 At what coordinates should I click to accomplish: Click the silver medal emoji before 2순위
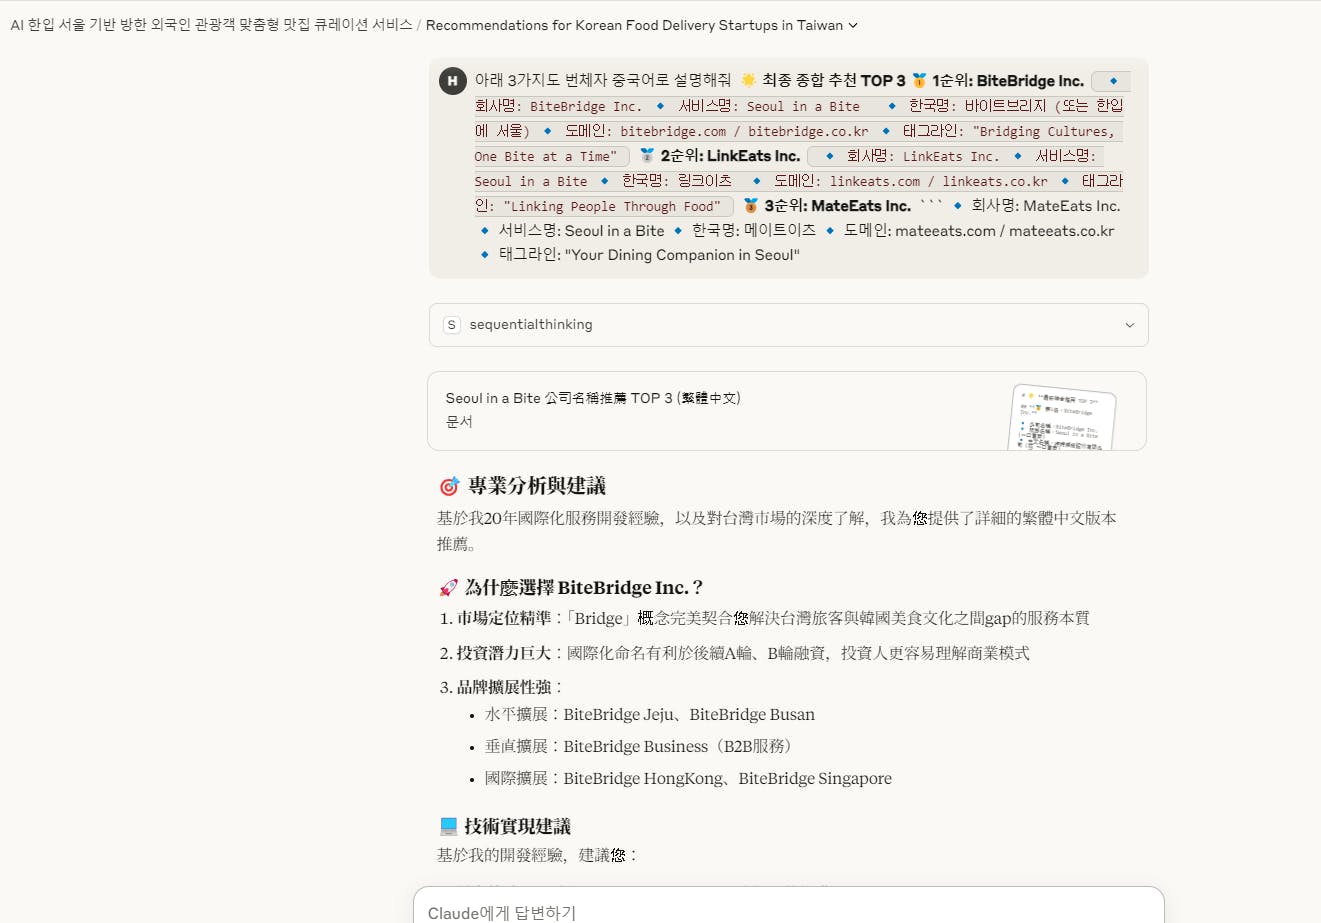point(647,155)
